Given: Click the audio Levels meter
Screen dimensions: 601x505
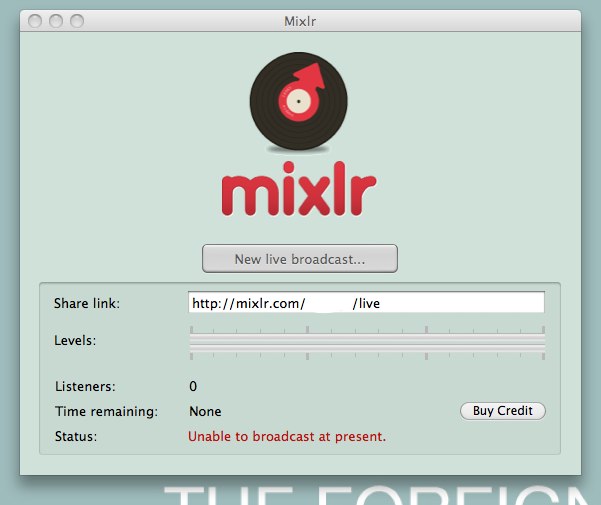Looking at the screenshot, I should pyautogui.click(x=367, y=343).
